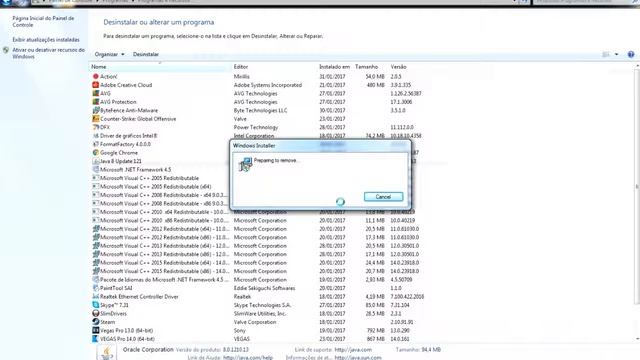Click the Pacote de Idiomas .NET icon

[x=96, y=280]
